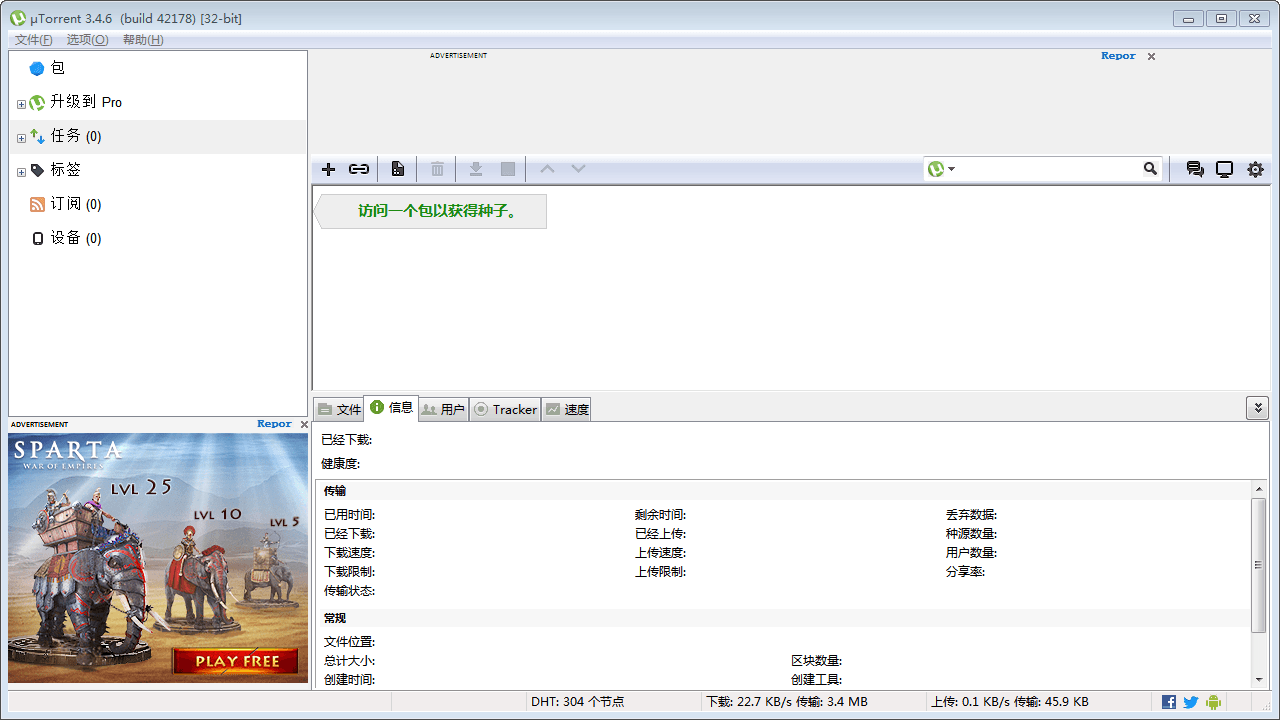The height and width of the screenshot is (720, 1280).
Task: Switch to the 文件 tab
Action: (339, 409)
